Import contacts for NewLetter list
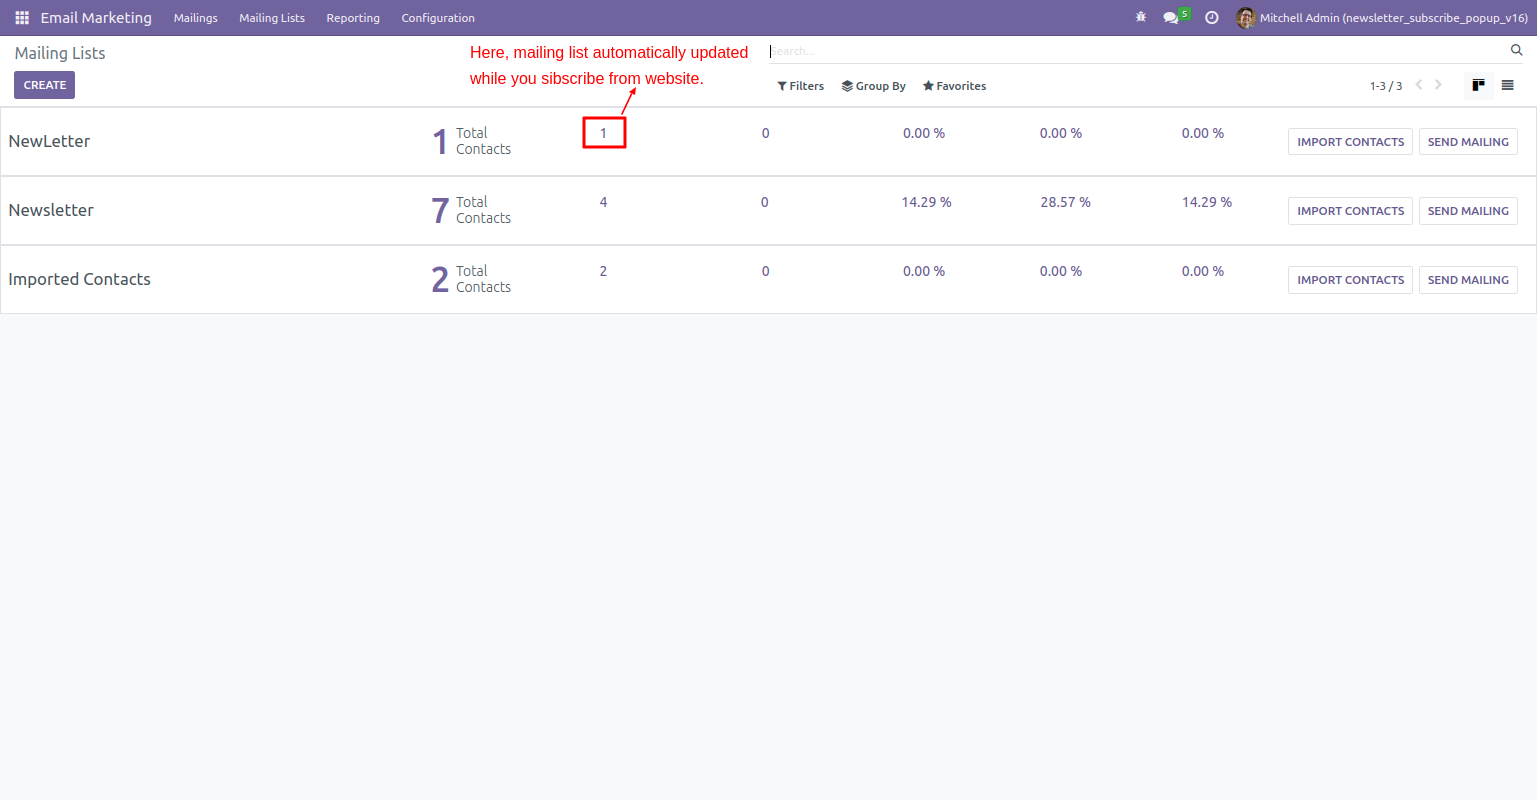This screenshot has width=1537, height=800. (1350, 142)
